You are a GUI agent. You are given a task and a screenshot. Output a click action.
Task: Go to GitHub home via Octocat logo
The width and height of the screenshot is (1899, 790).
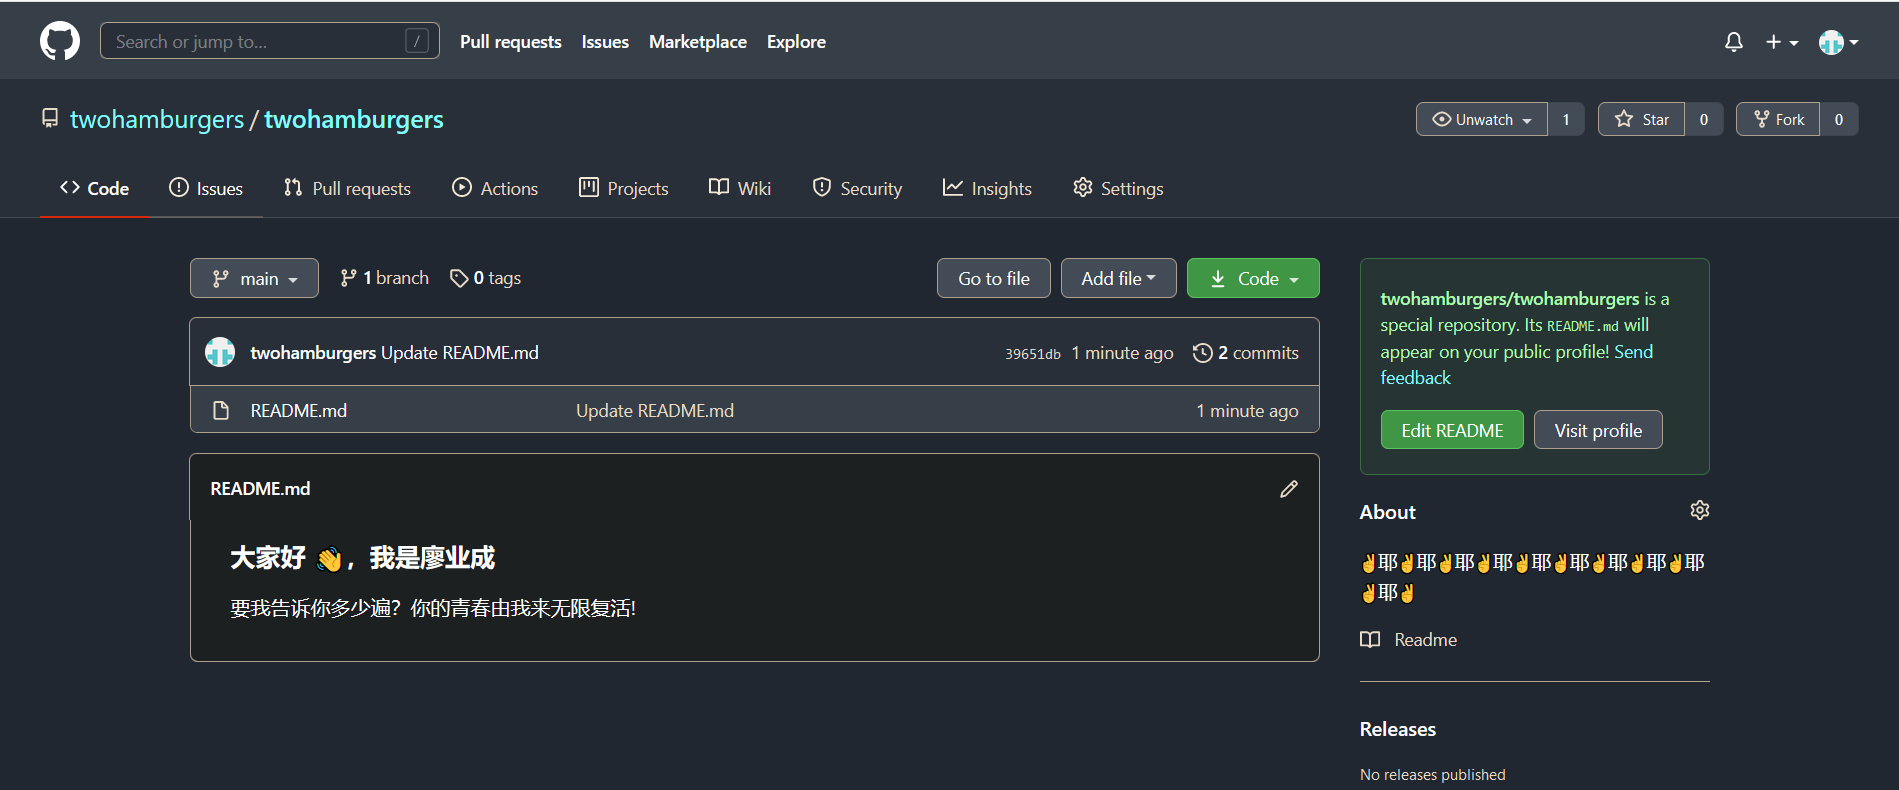[60, 41]
